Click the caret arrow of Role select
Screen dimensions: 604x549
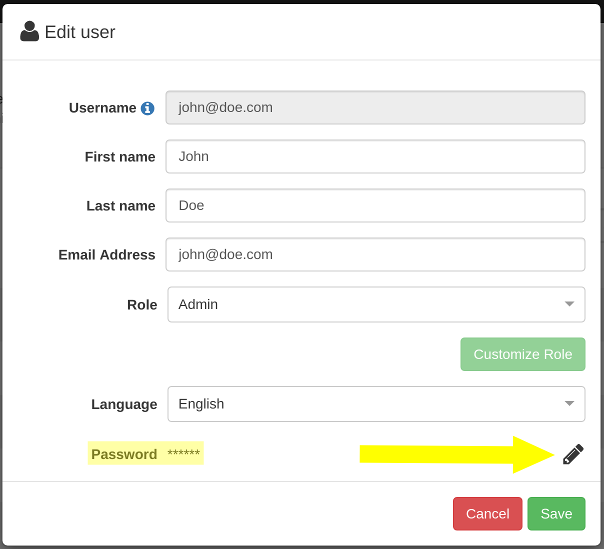pos(569,304)
